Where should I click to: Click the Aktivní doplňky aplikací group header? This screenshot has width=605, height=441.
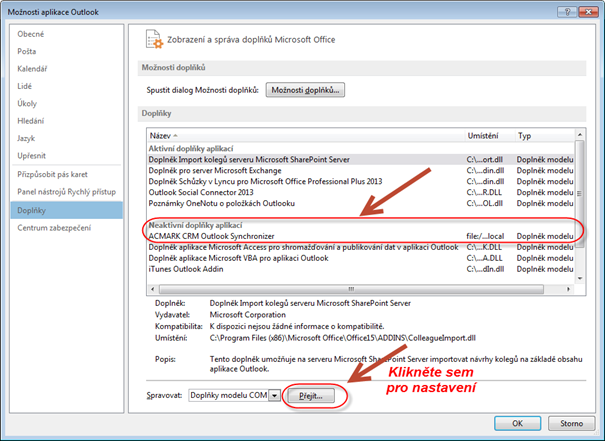191,149
